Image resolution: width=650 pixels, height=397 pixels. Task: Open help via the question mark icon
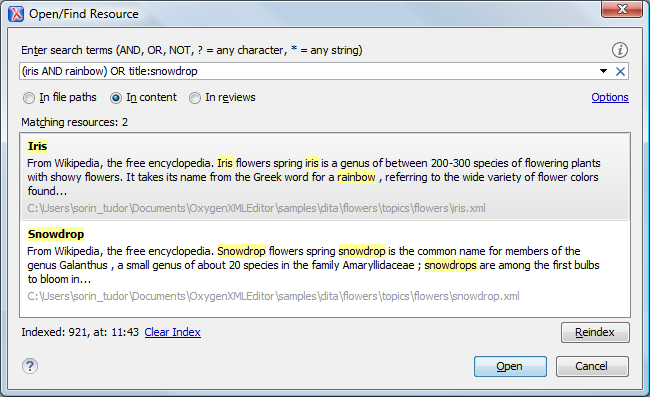tap(30, 366)
